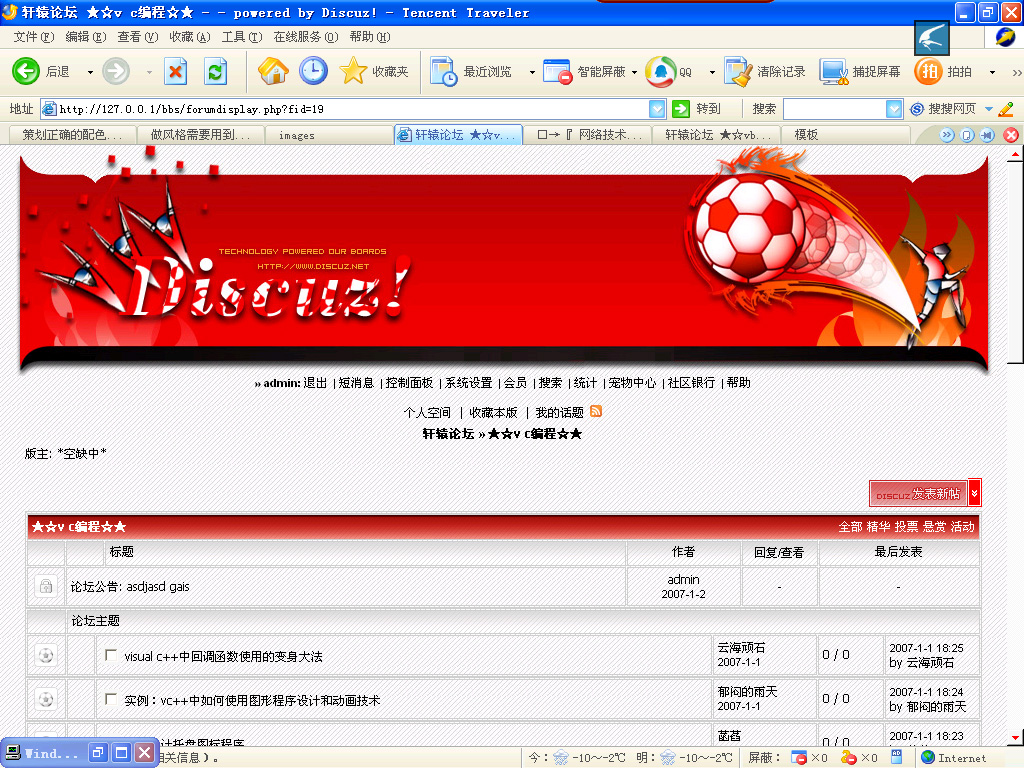The width and height of the screenshot is (1024, 768).
Task: Open 最近浏览 recent browsing button
Action: click(x=471, y=71)
